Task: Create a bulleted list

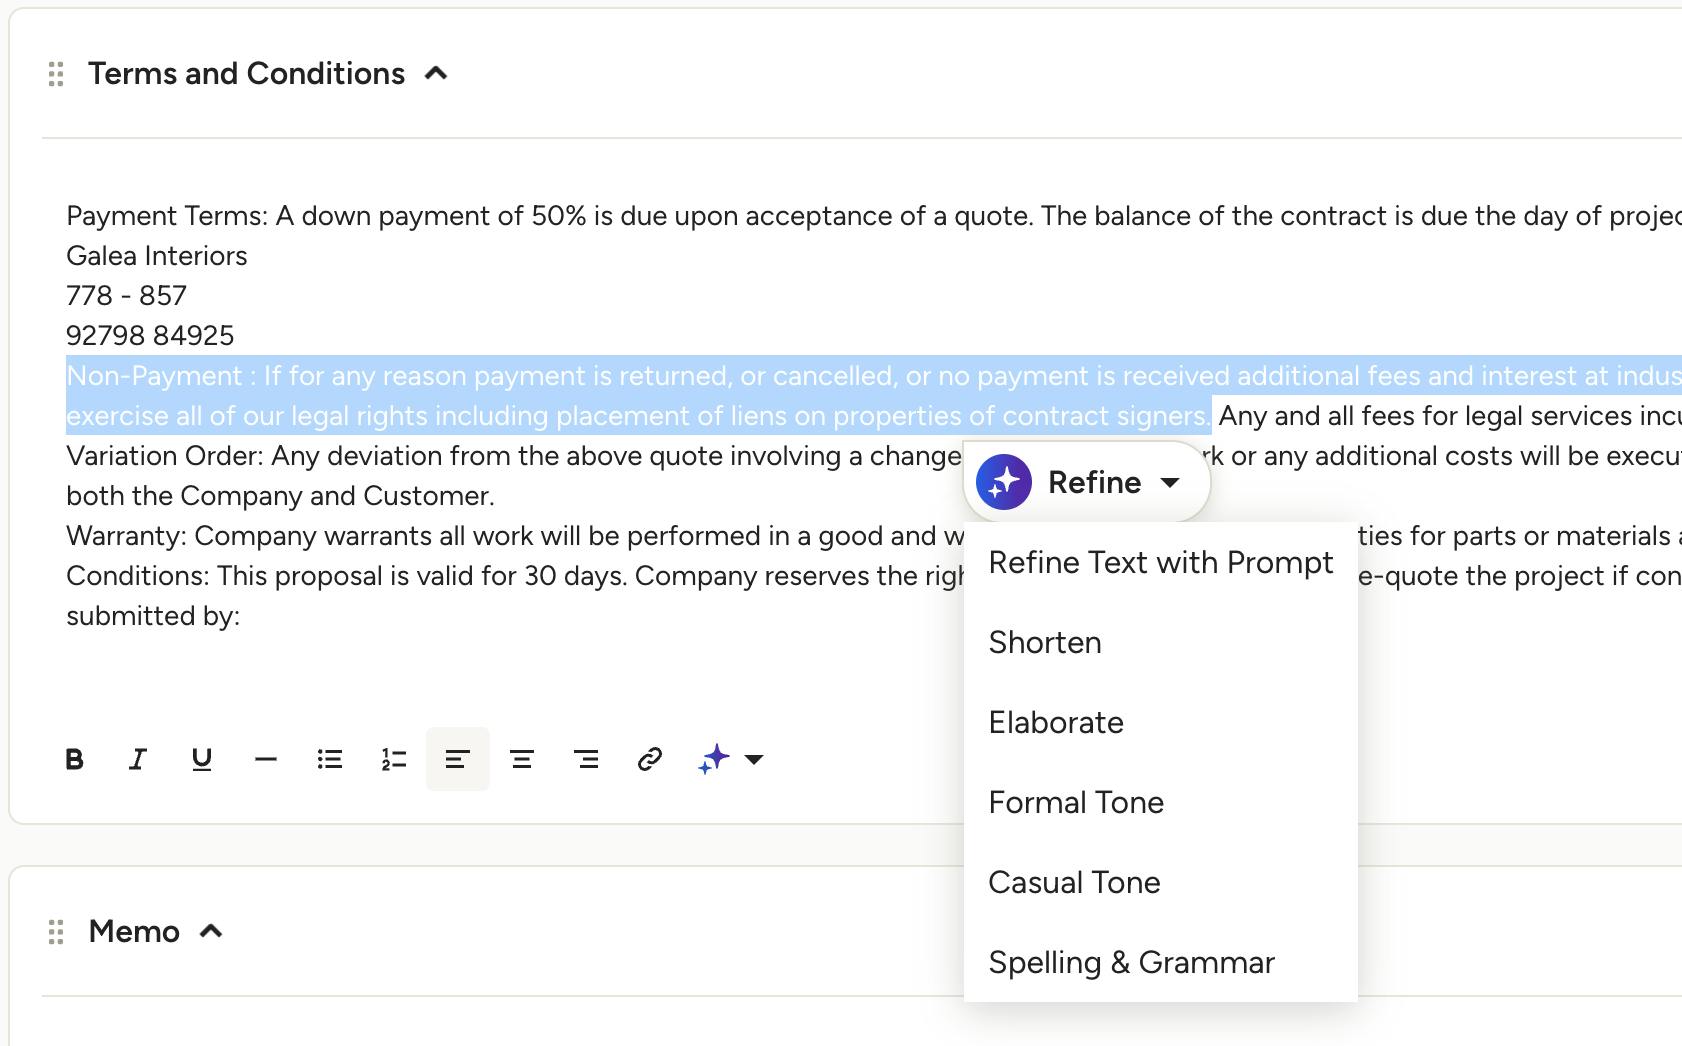Action: 330,759
